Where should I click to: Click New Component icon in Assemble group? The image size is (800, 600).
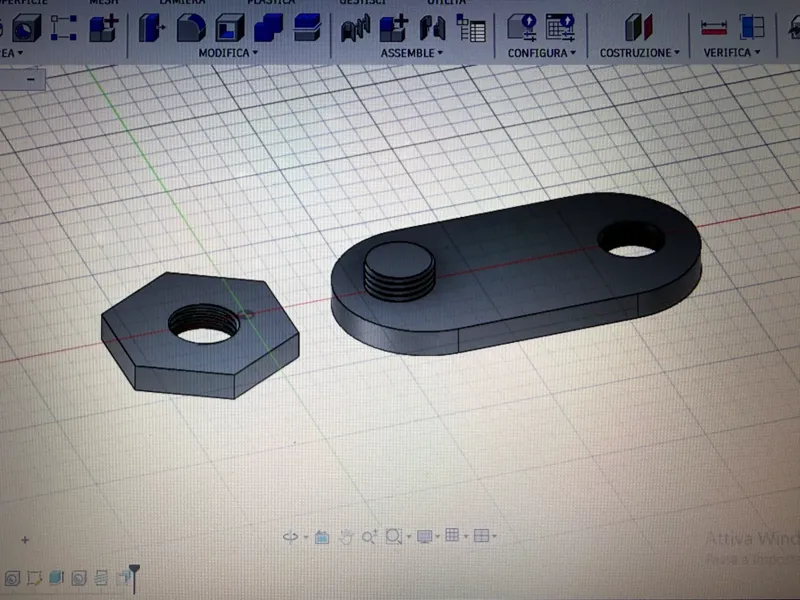[394, 28]
